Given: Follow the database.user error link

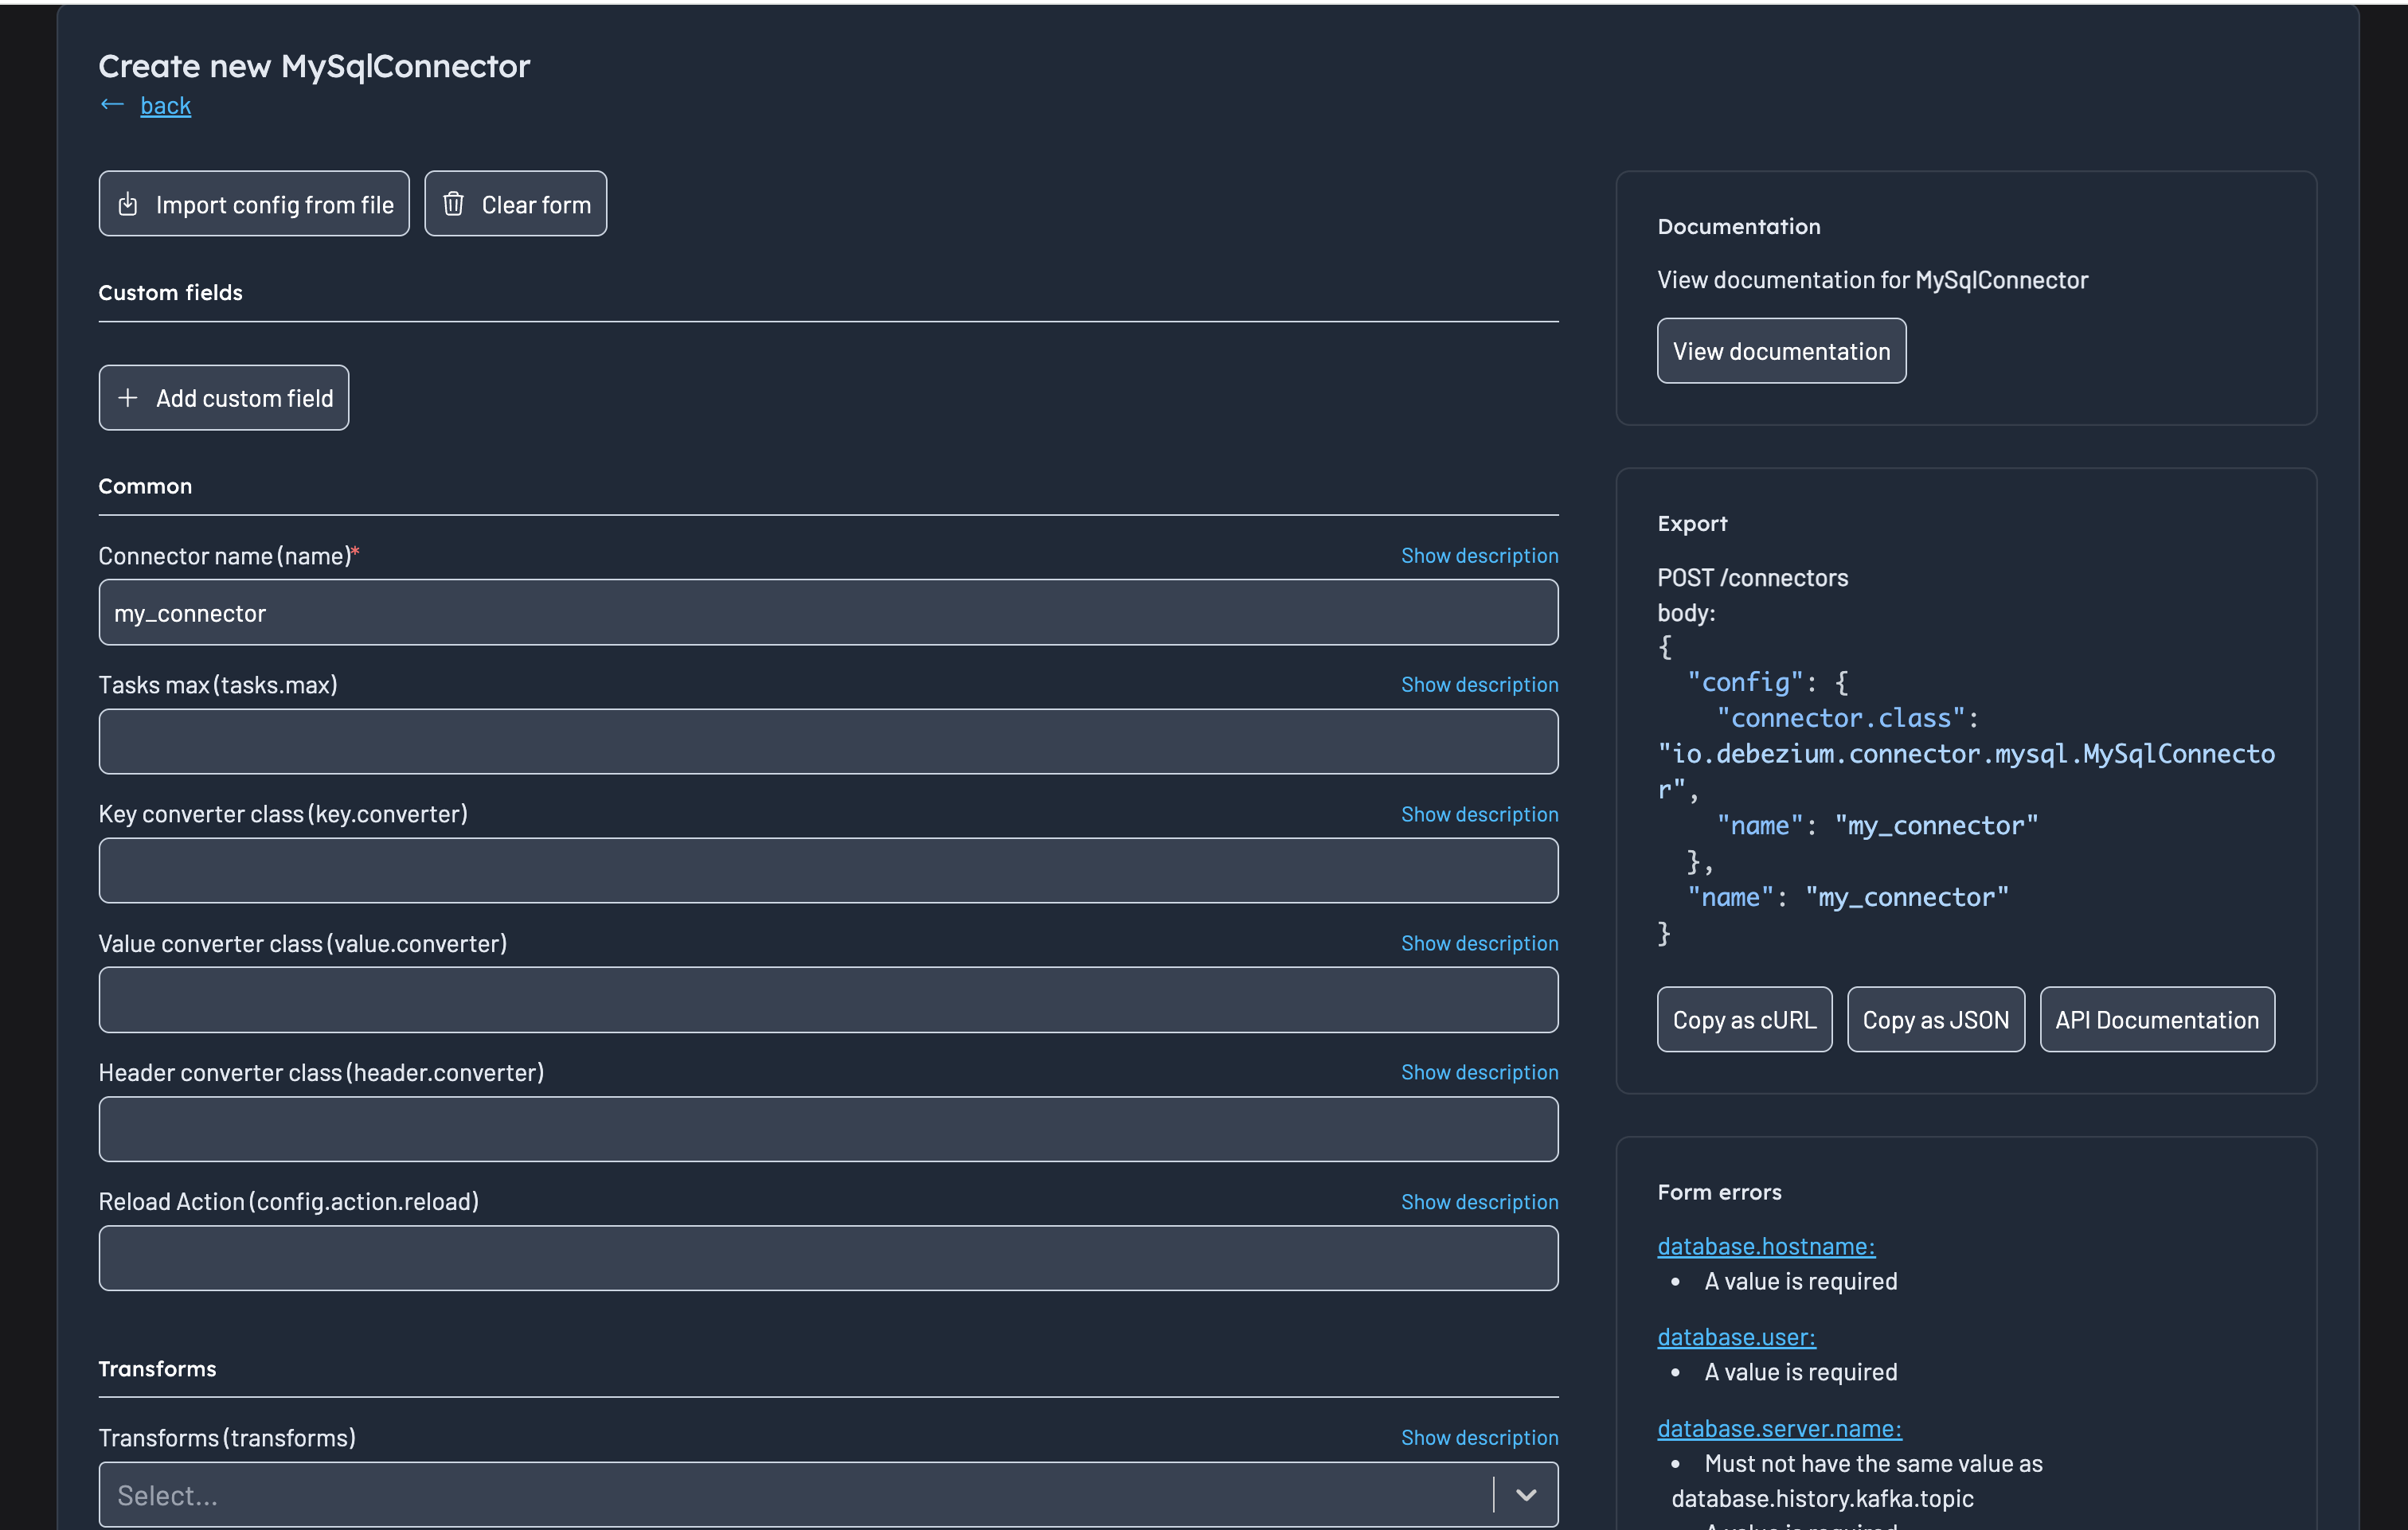Looking at the screenshot, I should point(1736,1336).
